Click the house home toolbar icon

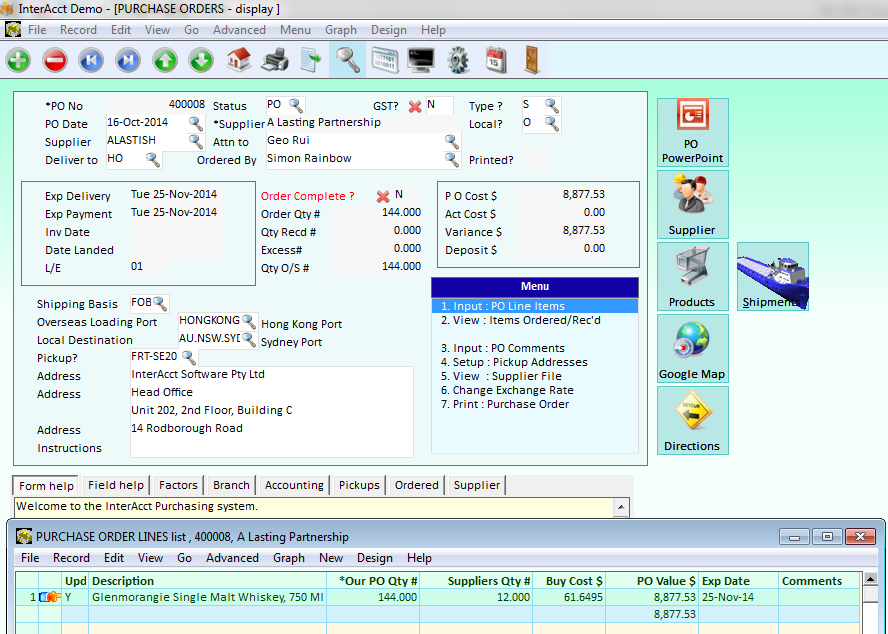pyautogui.click(x=238, y=59)
